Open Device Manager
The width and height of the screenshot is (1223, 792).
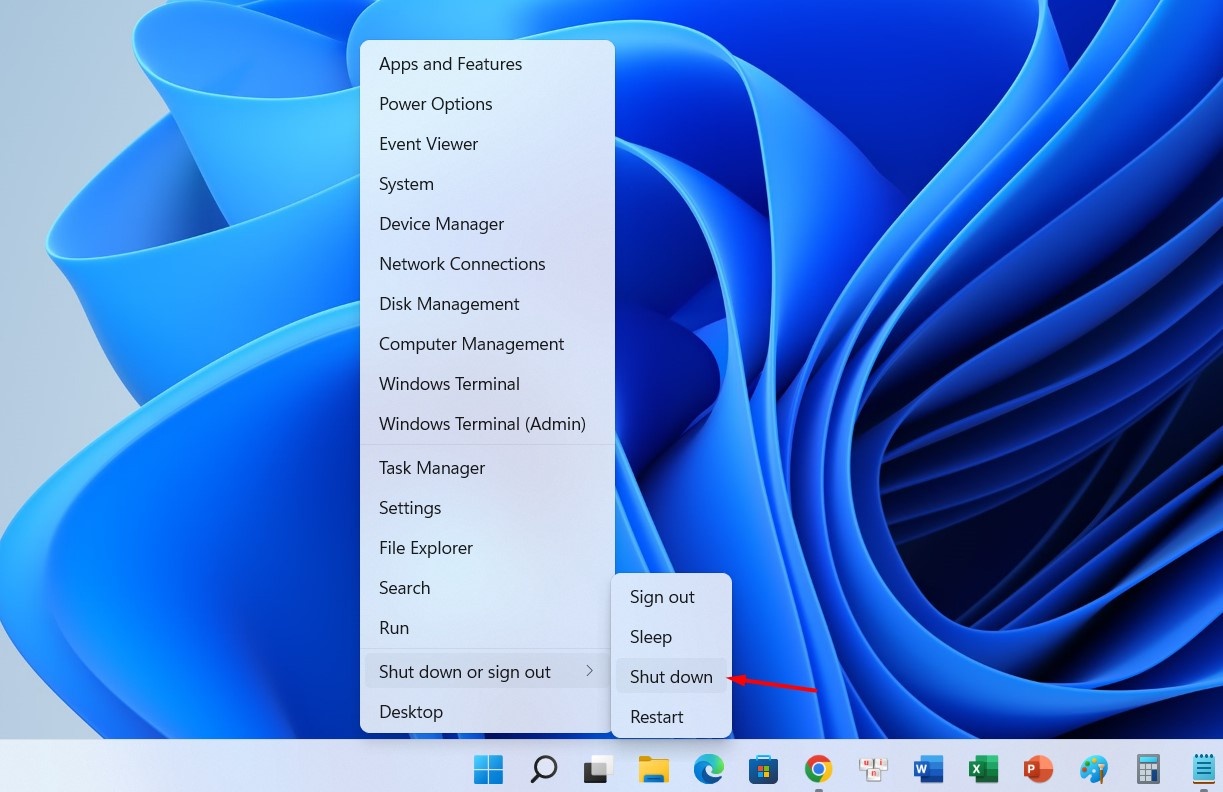click(x=441, y=223)
